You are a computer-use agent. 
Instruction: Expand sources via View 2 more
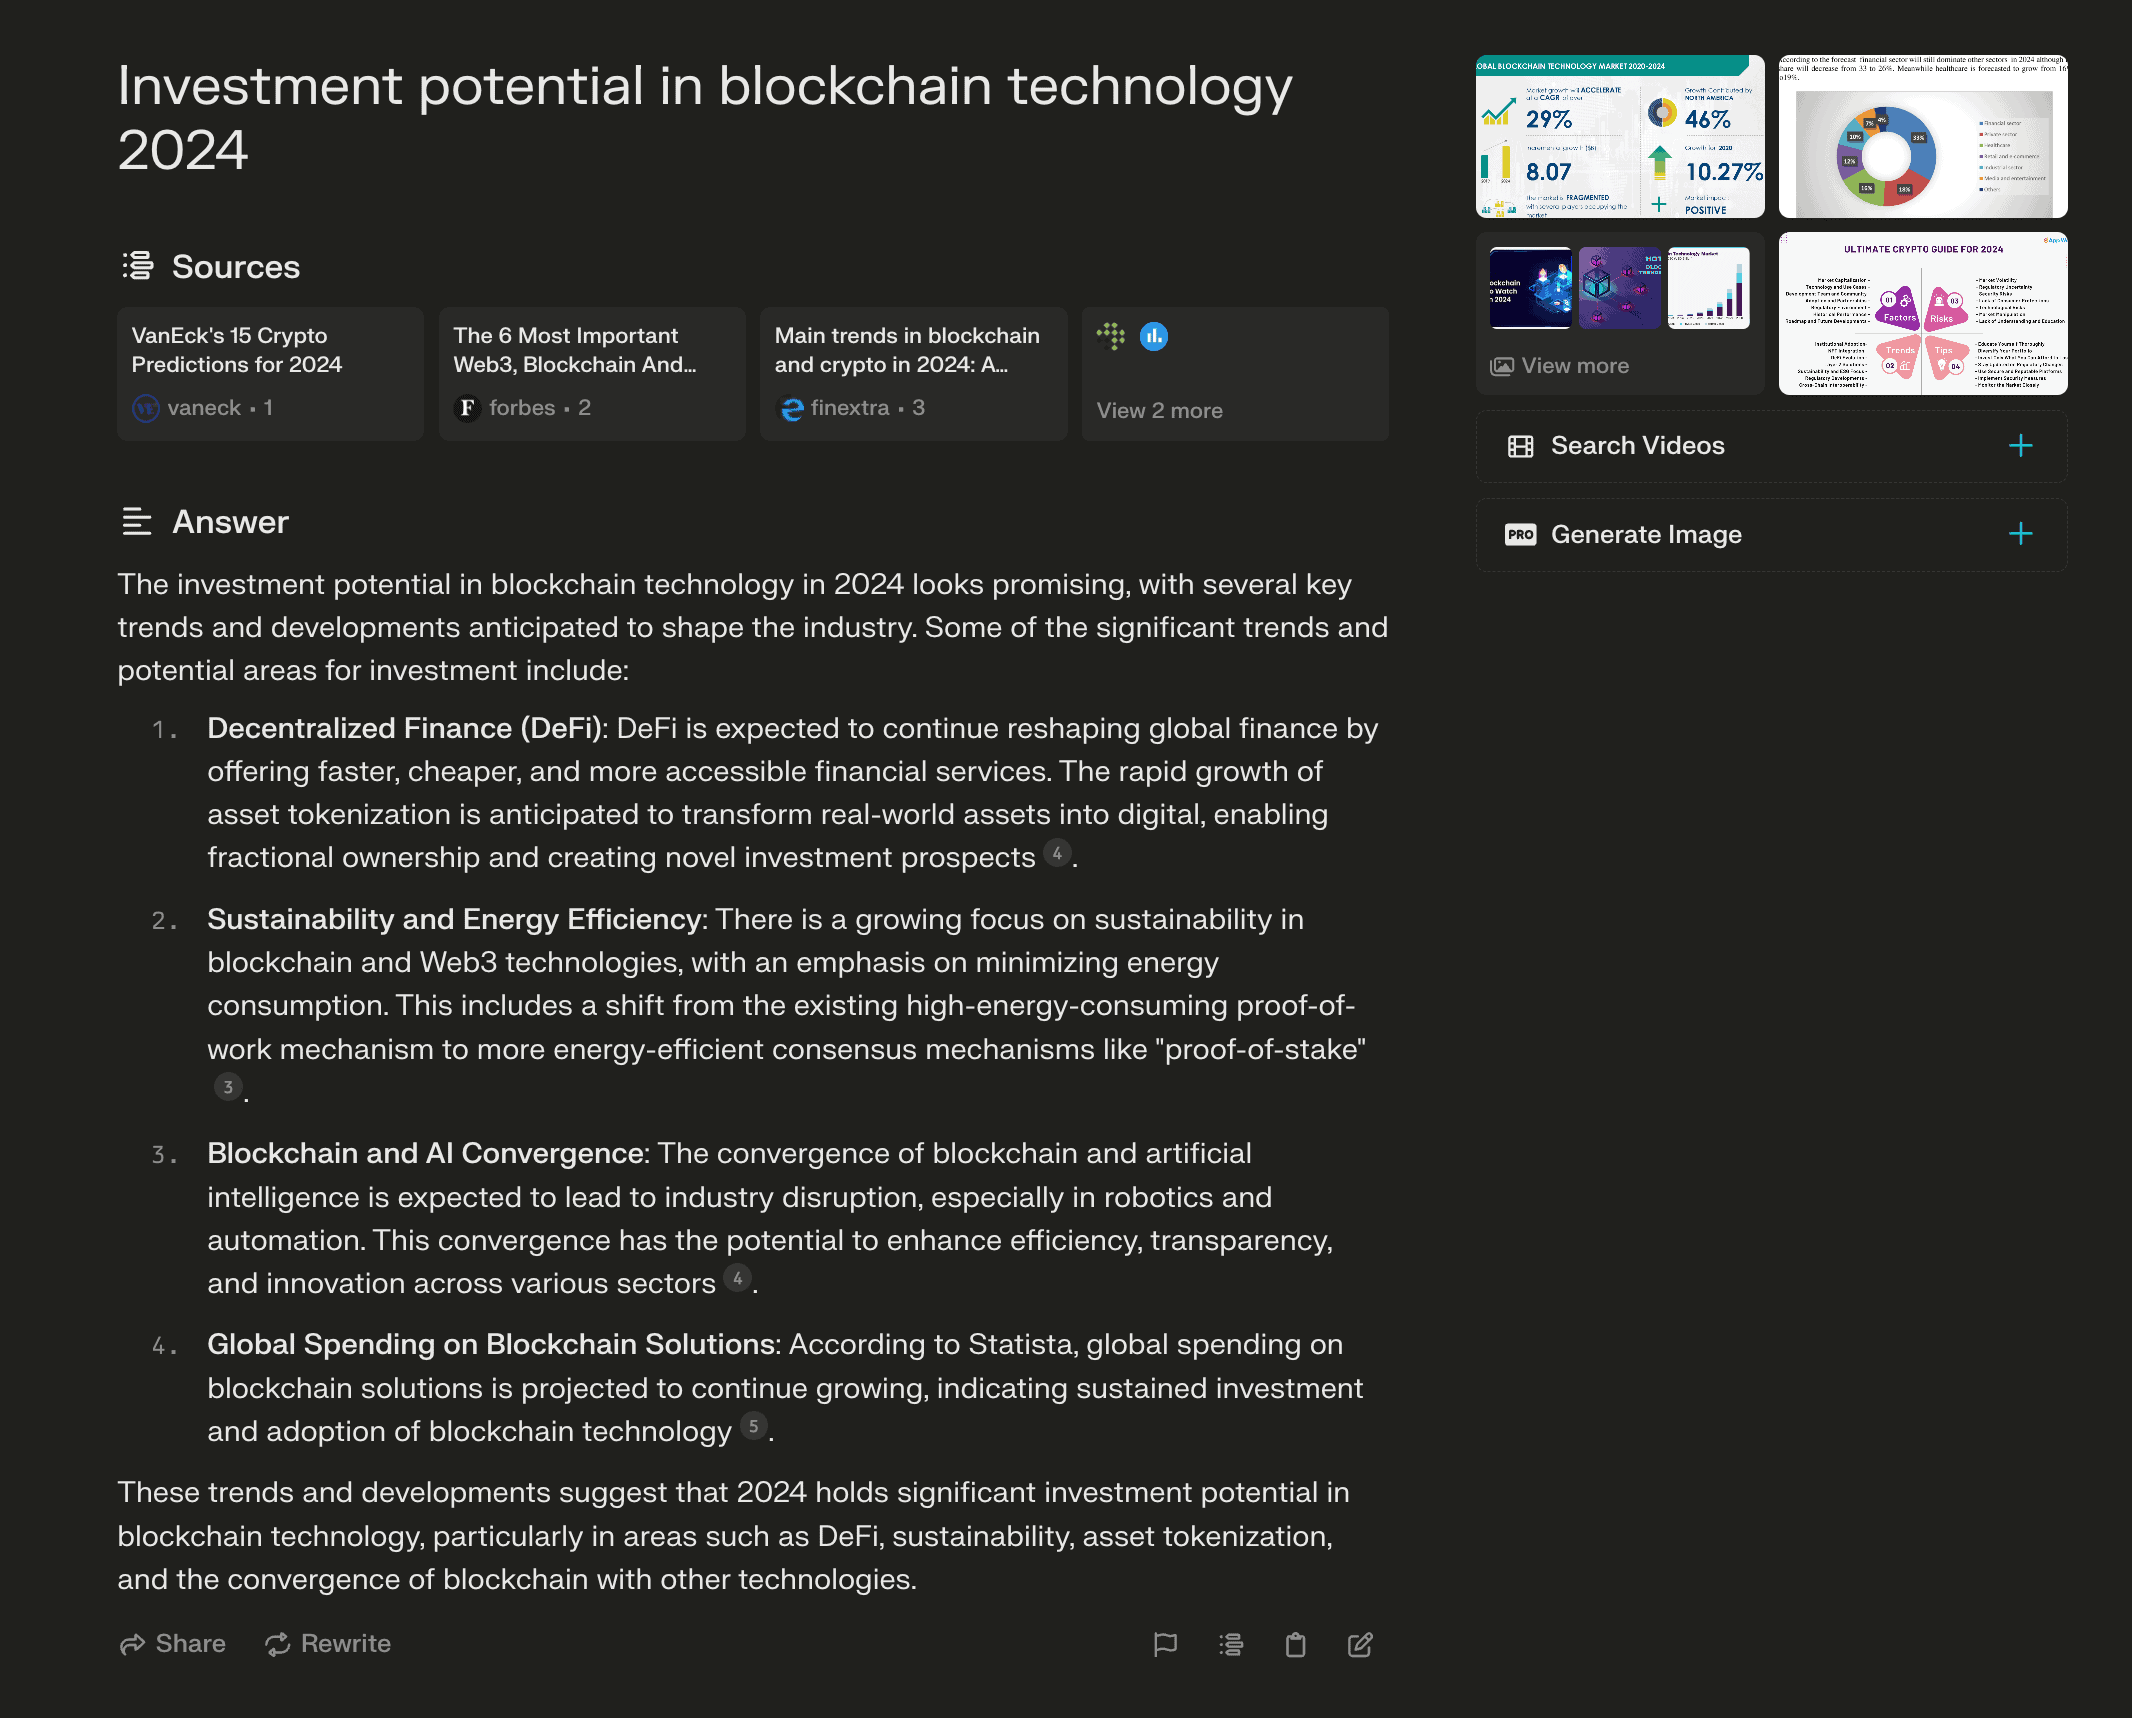pyautogui.click(x=1159, y=411)
